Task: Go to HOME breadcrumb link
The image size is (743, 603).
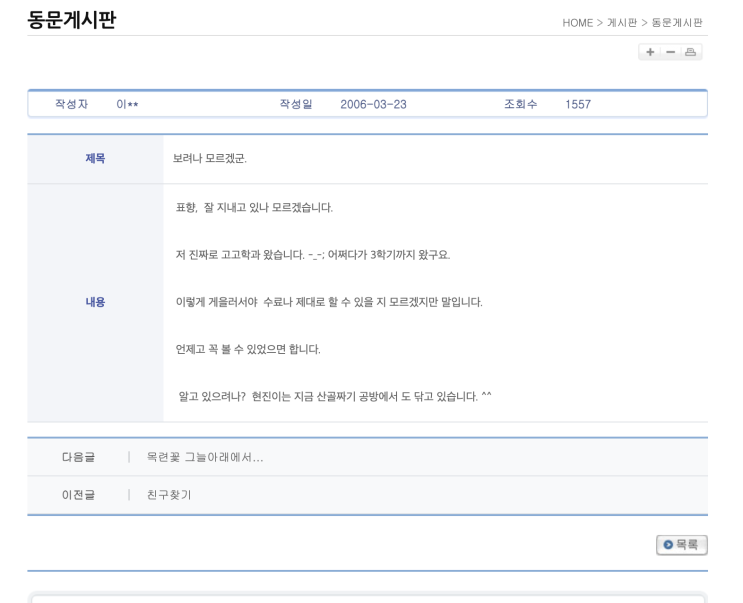Action: click(x=577, y=23)
